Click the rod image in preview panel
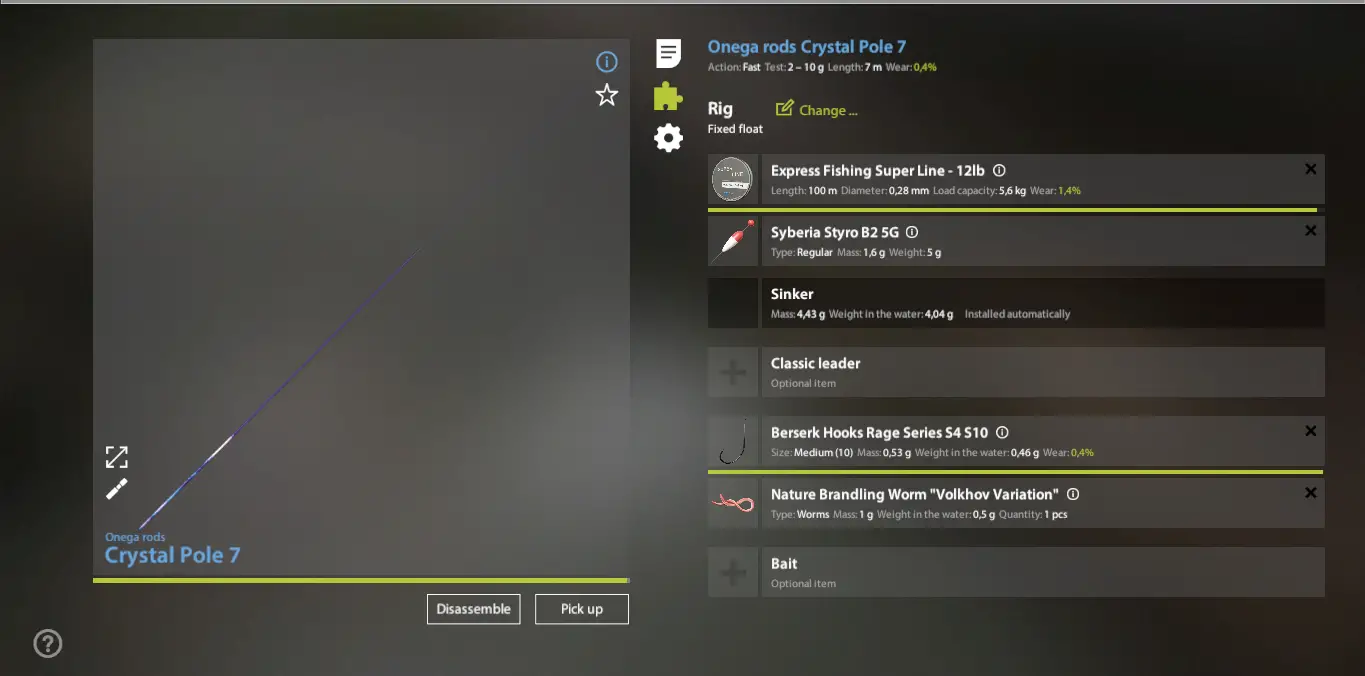The height and width of the screenshot is (676, 1365). 280,387
